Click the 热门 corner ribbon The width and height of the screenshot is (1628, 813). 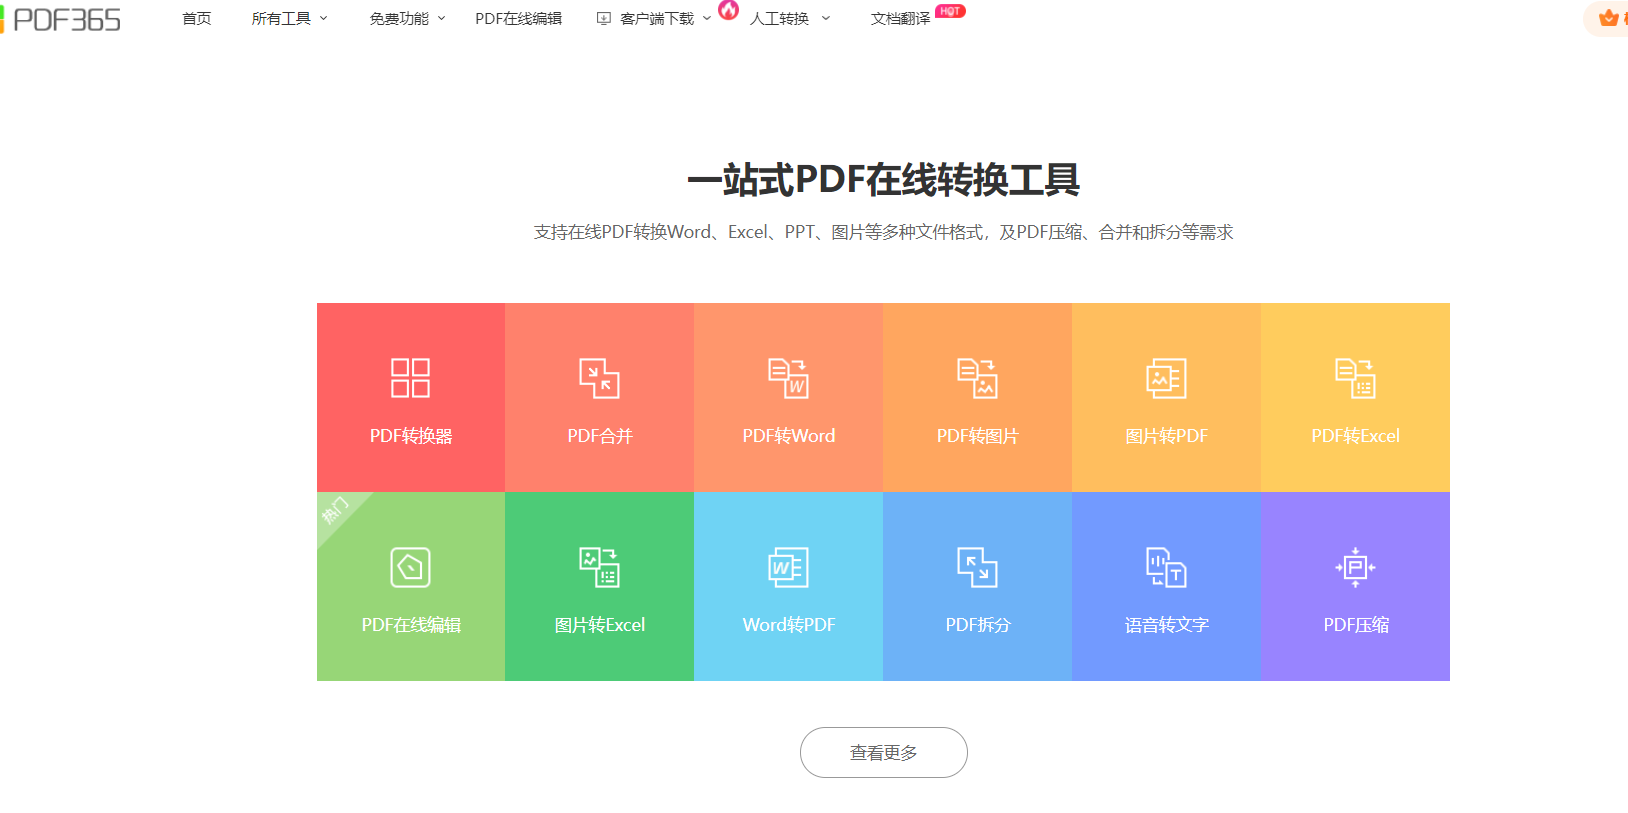[x=336, y=511]
